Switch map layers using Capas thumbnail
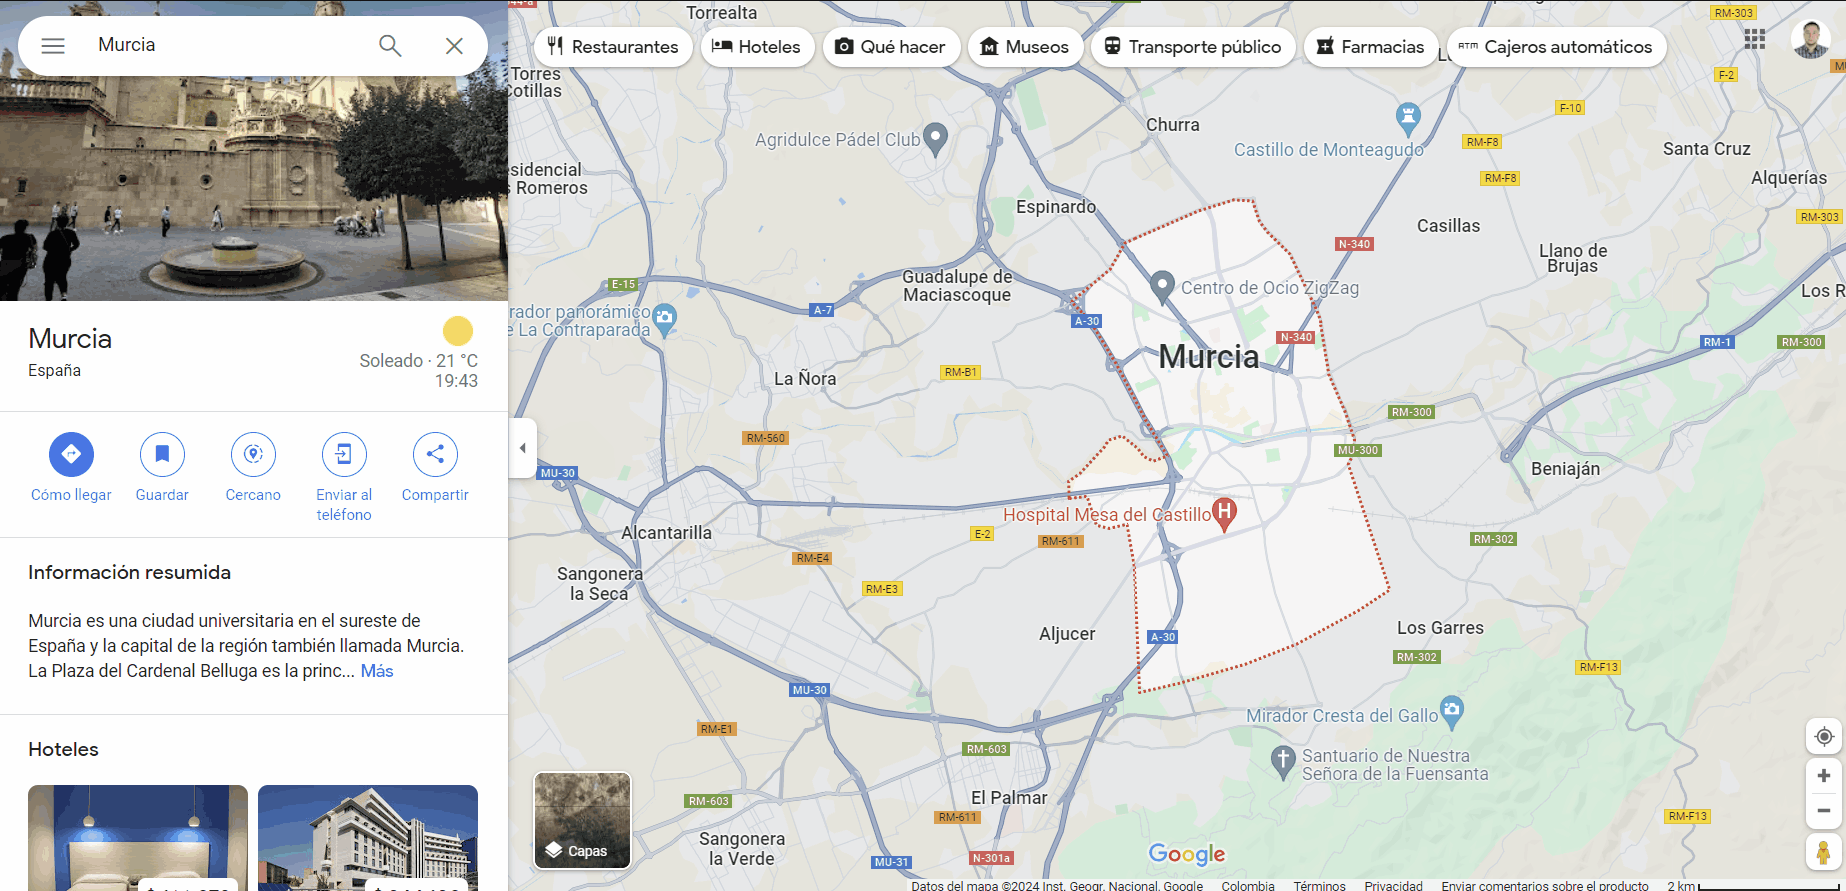 pos(582,820)
